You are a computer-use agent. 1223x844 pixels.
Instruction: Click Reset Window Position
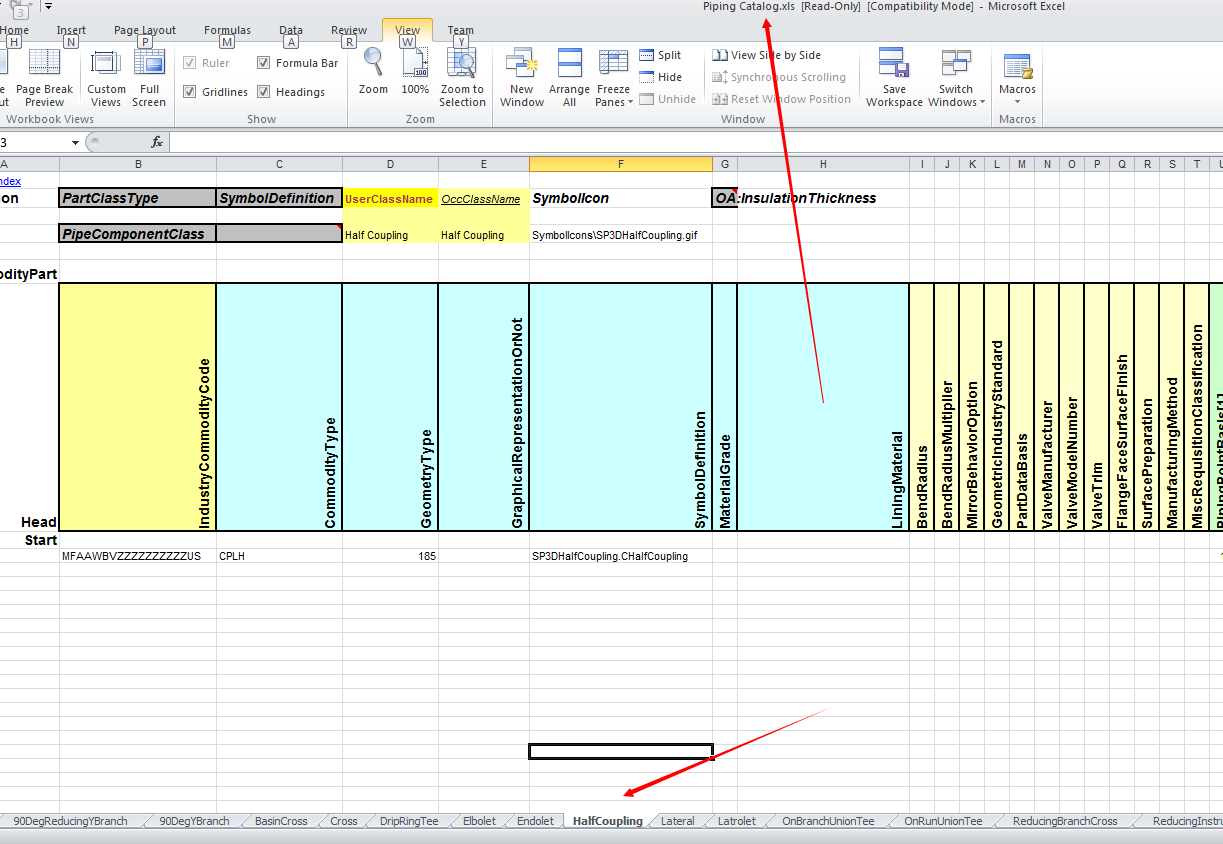coord(781,99)
